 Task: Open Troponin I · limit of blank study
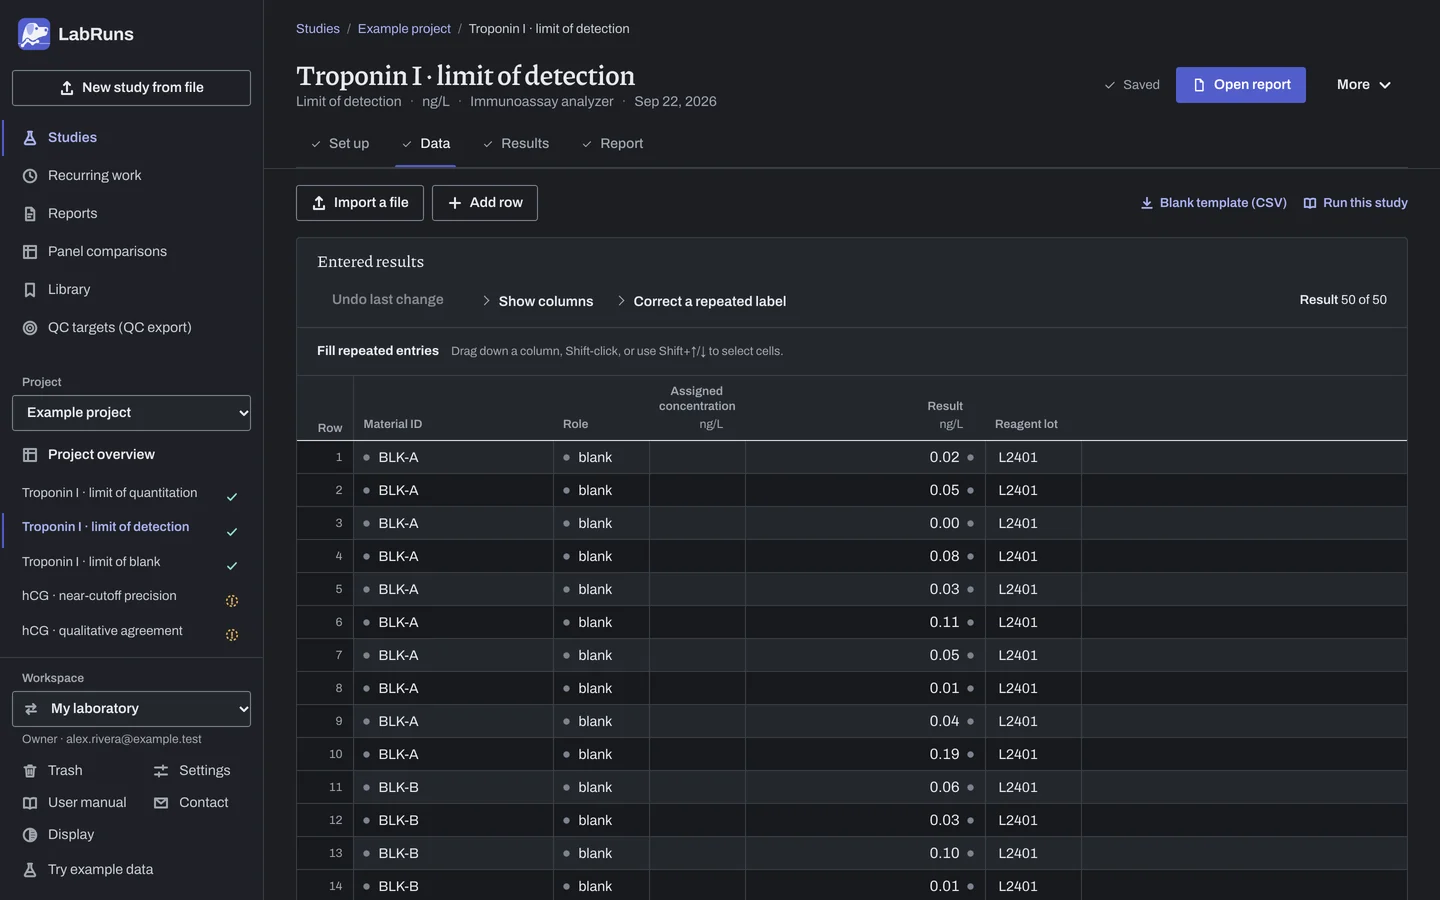pyautogui.click(x=131, y=563)
